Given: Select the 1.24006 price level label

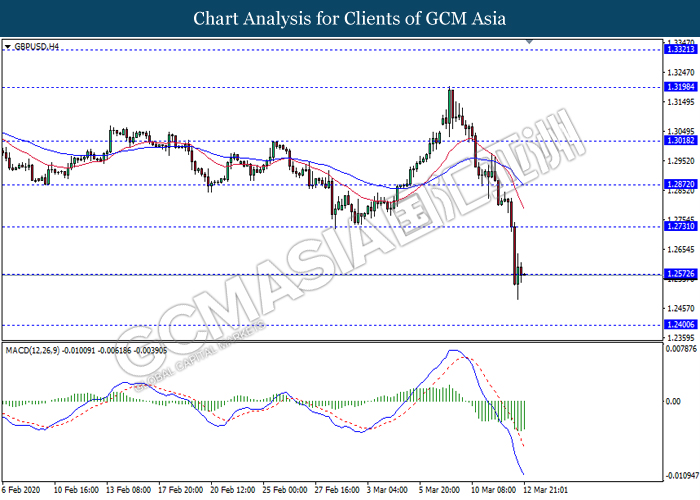Looking at the screenshot, I should (x=681, y=325).
